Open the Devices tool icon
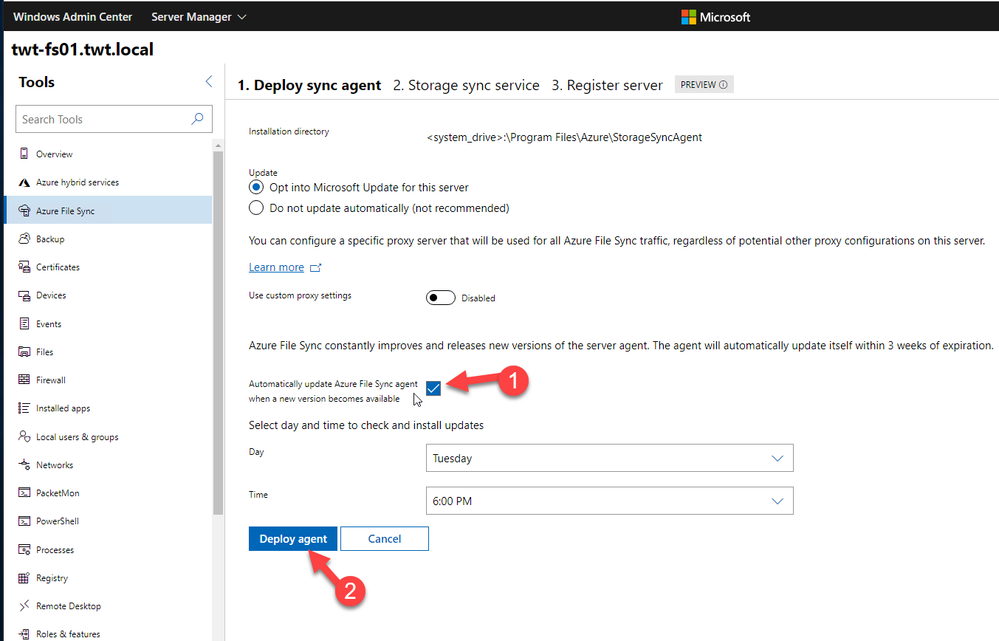 point(24,295)
